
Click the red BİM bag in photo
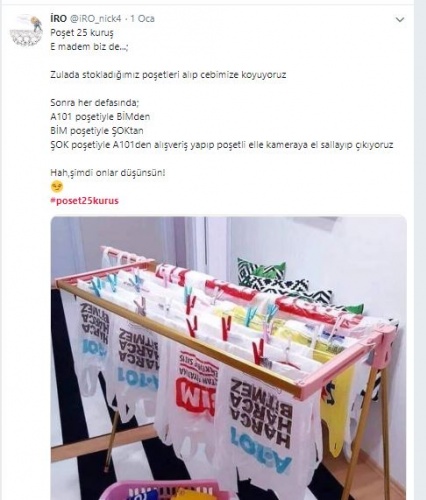pos(192,393)
